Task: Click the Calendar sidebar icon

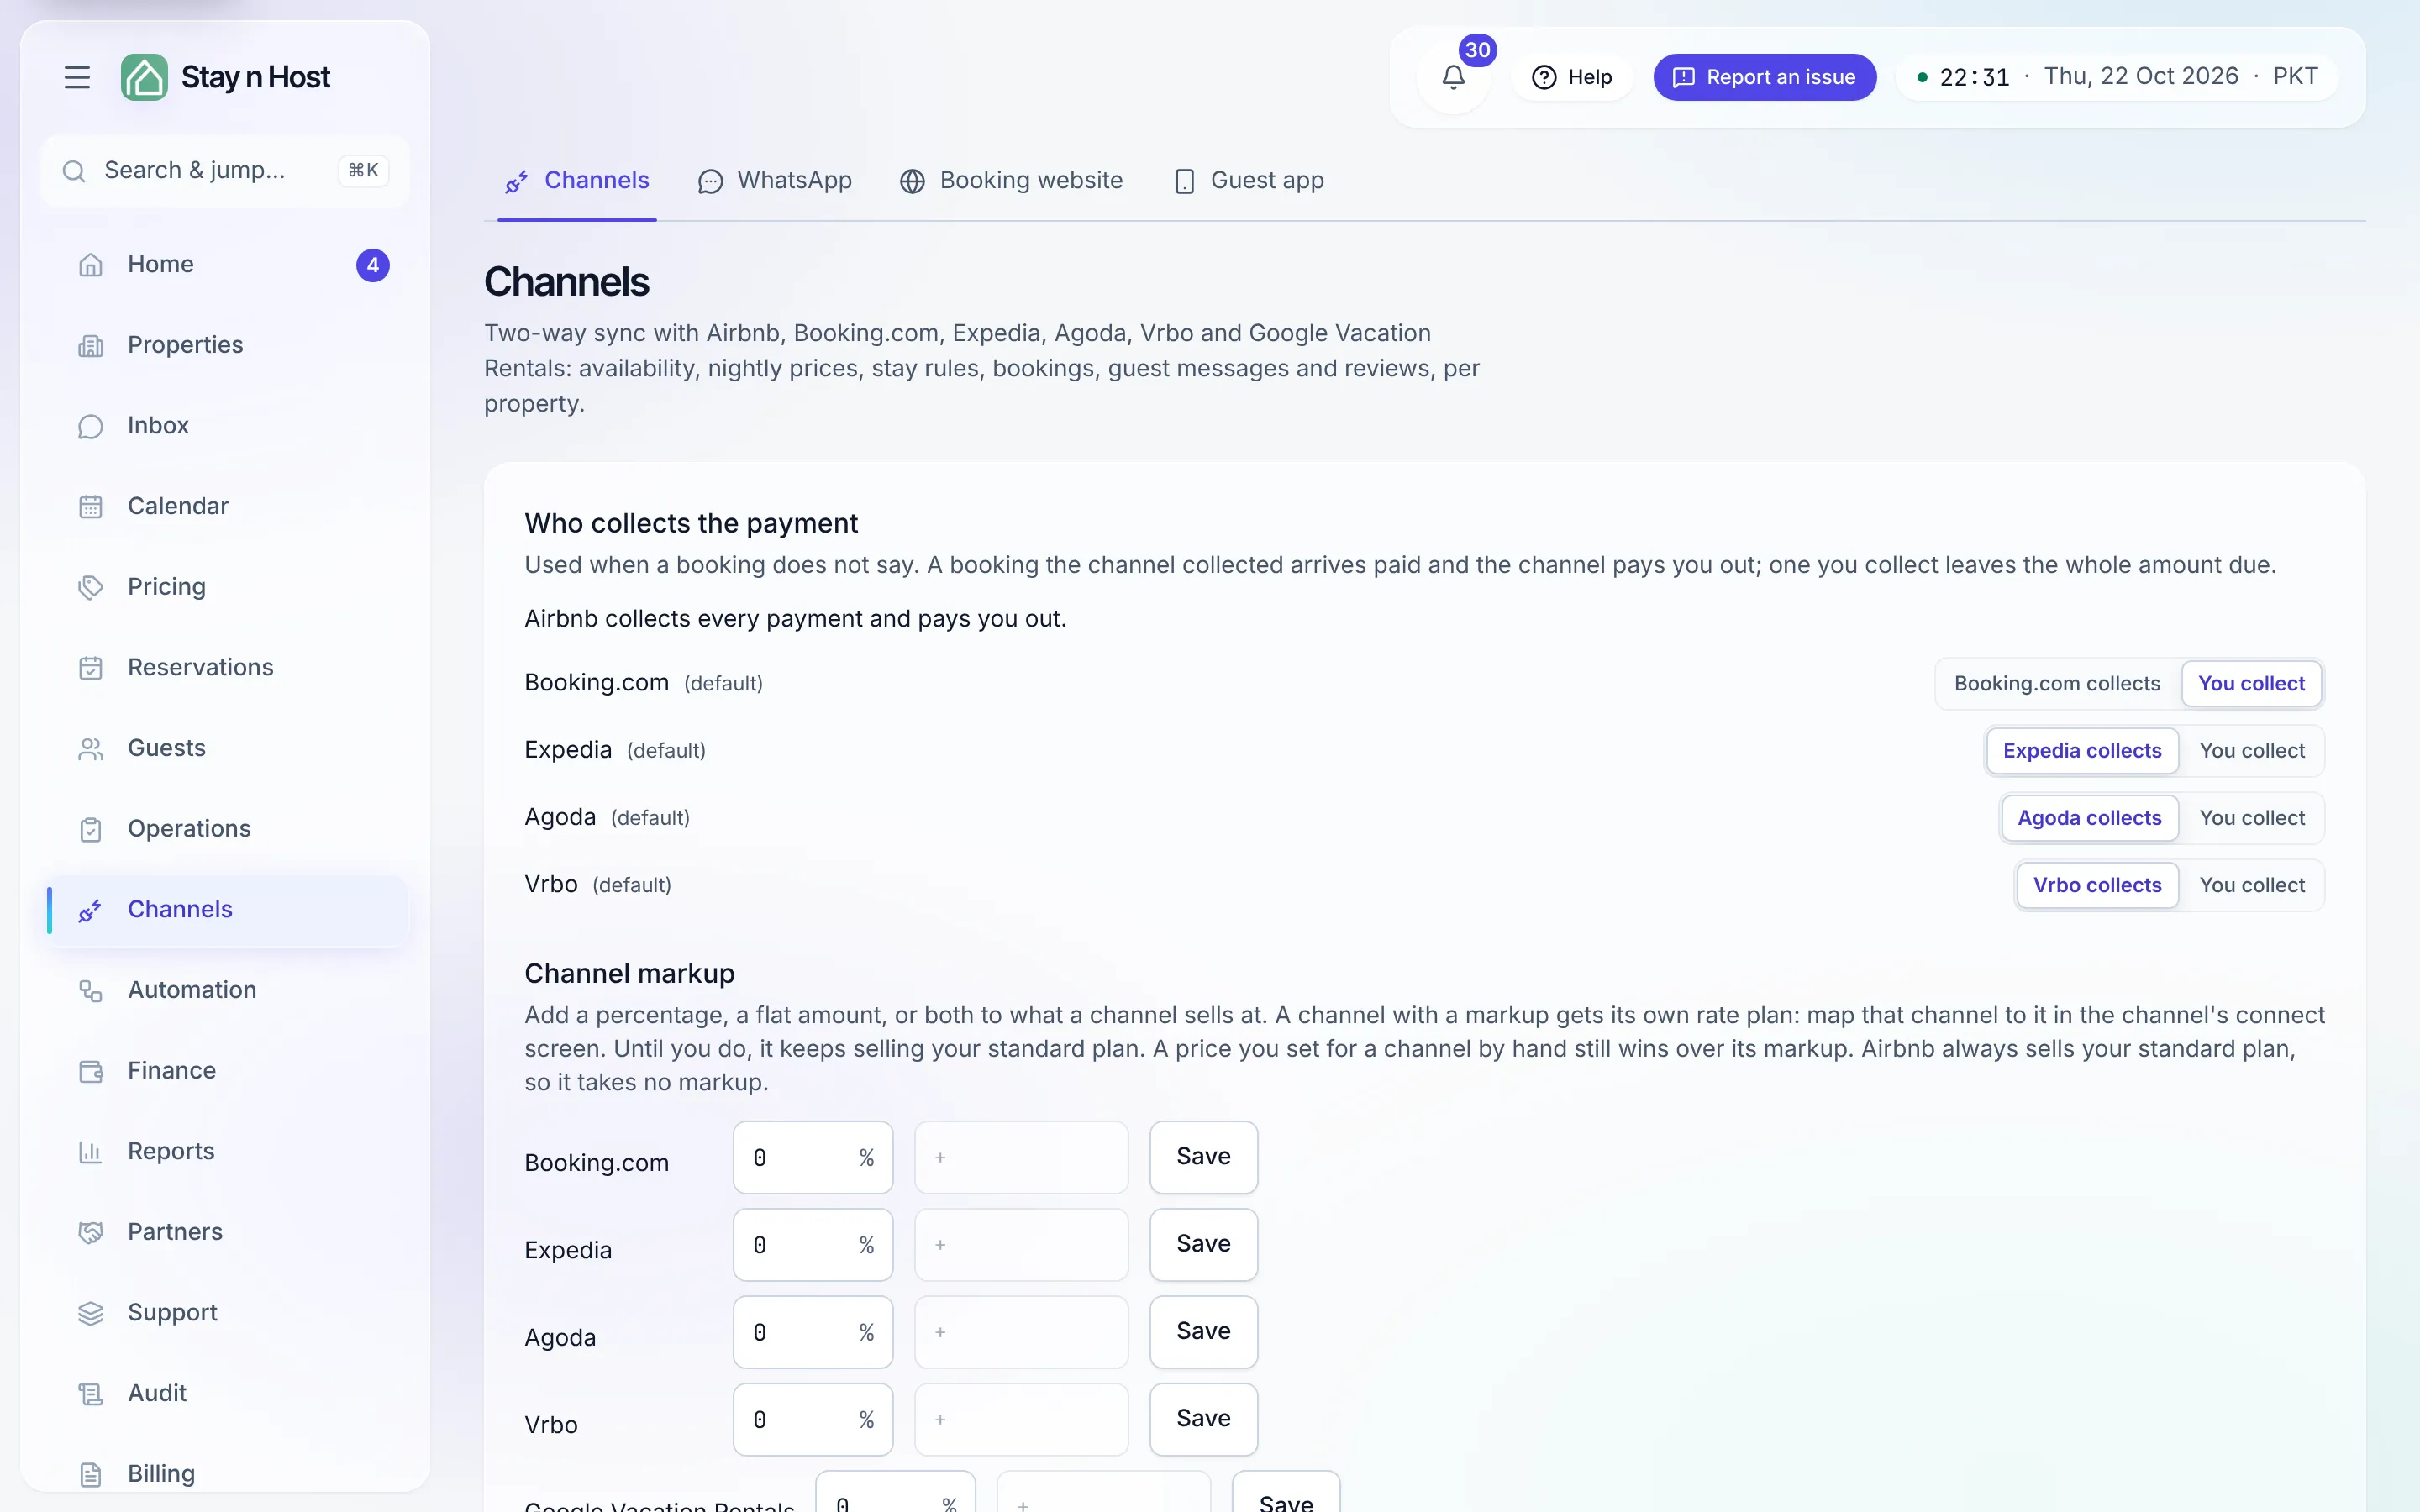Action: coord(91,506)
